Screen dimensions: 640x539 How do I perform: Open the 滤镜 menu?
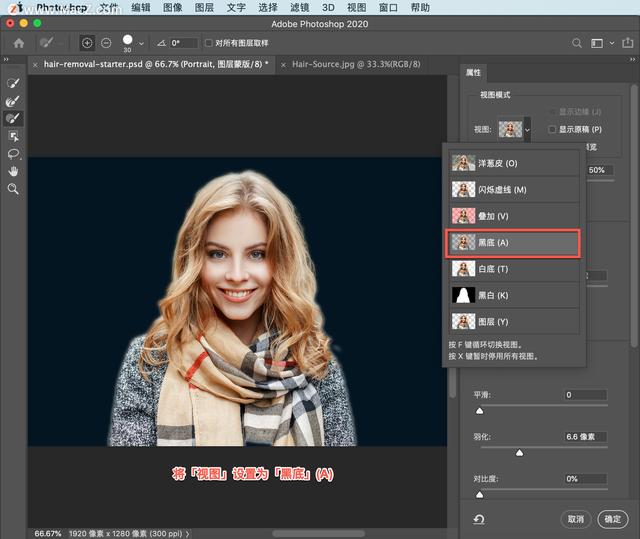tap(299, 7)
